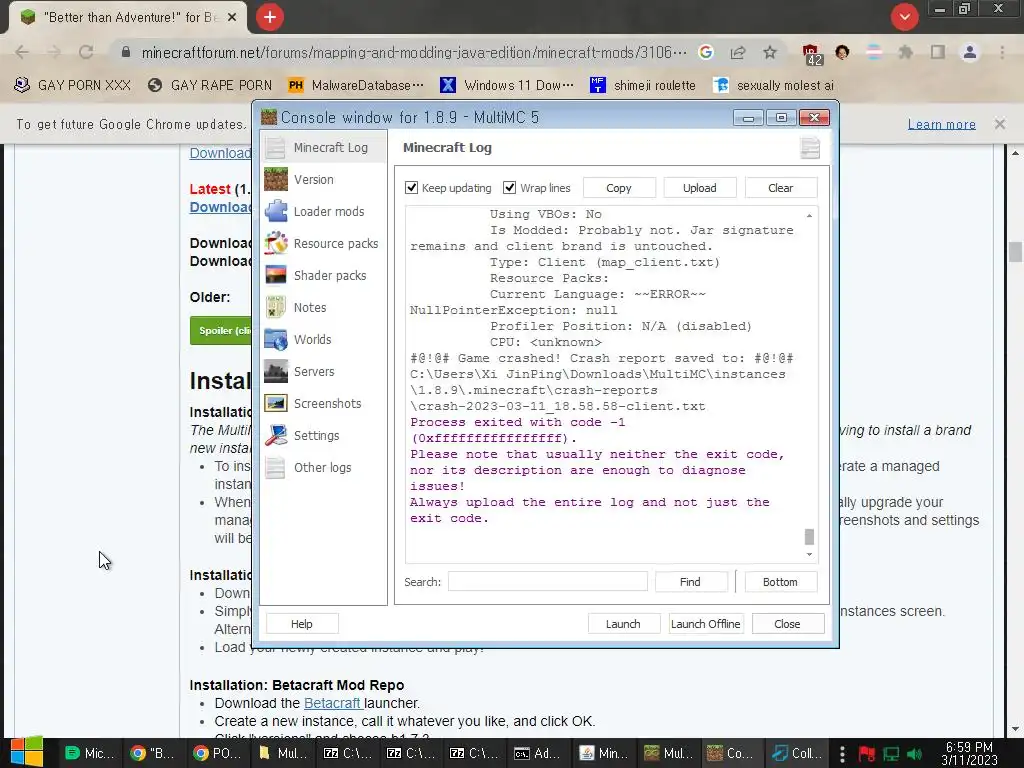Bookmark this page with the star icon
This screenshot has height=768, width=1024.
coord(770,52)
